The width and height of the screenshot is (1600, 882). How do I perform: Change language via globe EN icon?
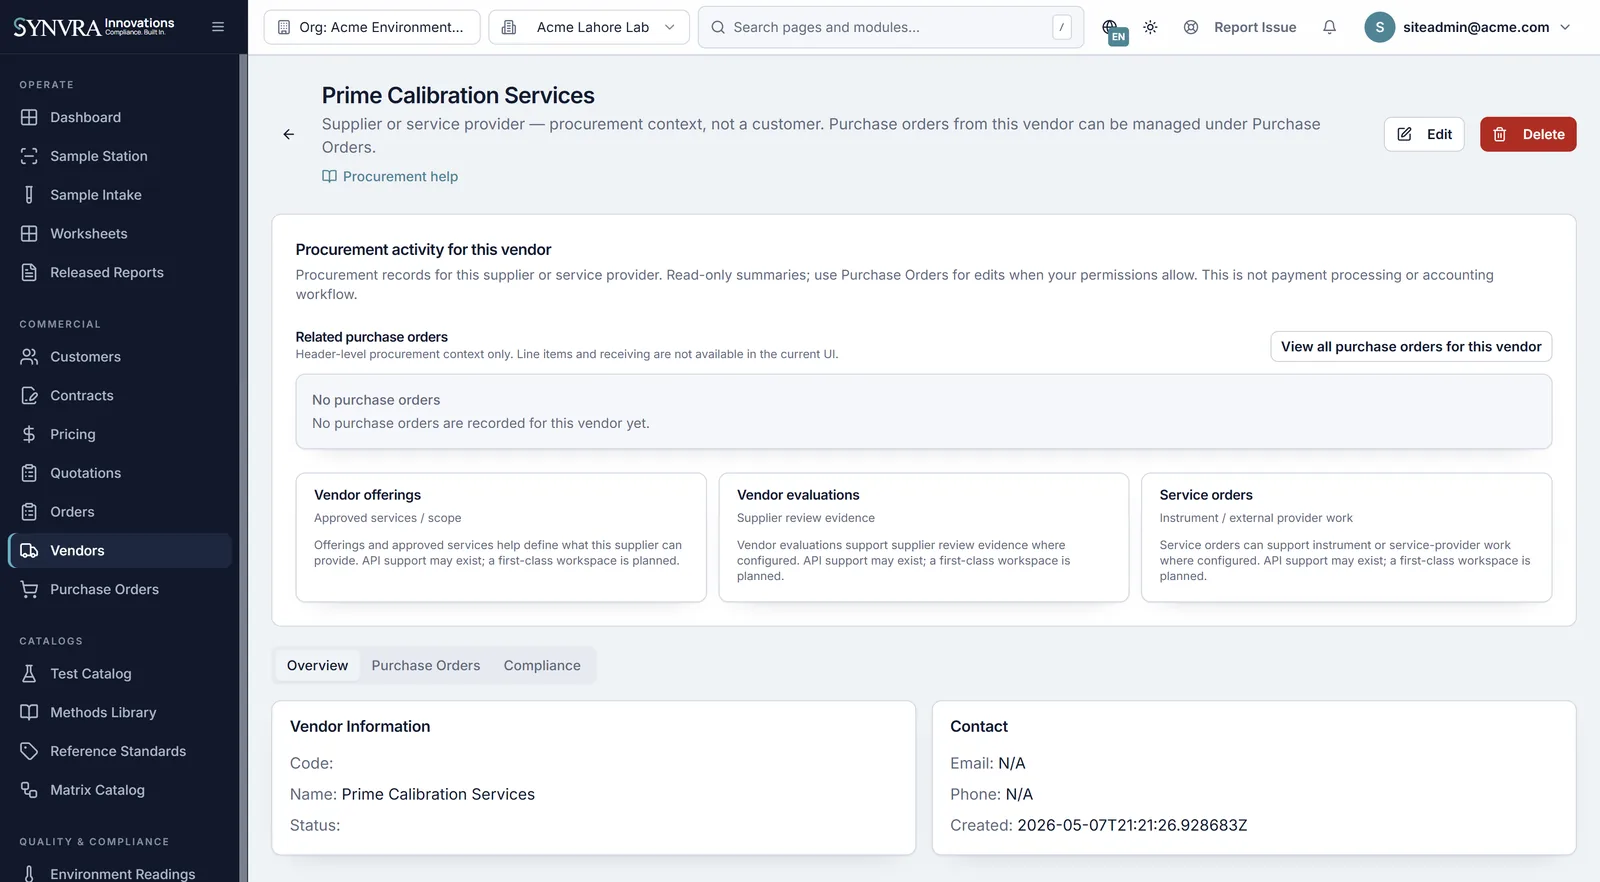(1114, 30)
